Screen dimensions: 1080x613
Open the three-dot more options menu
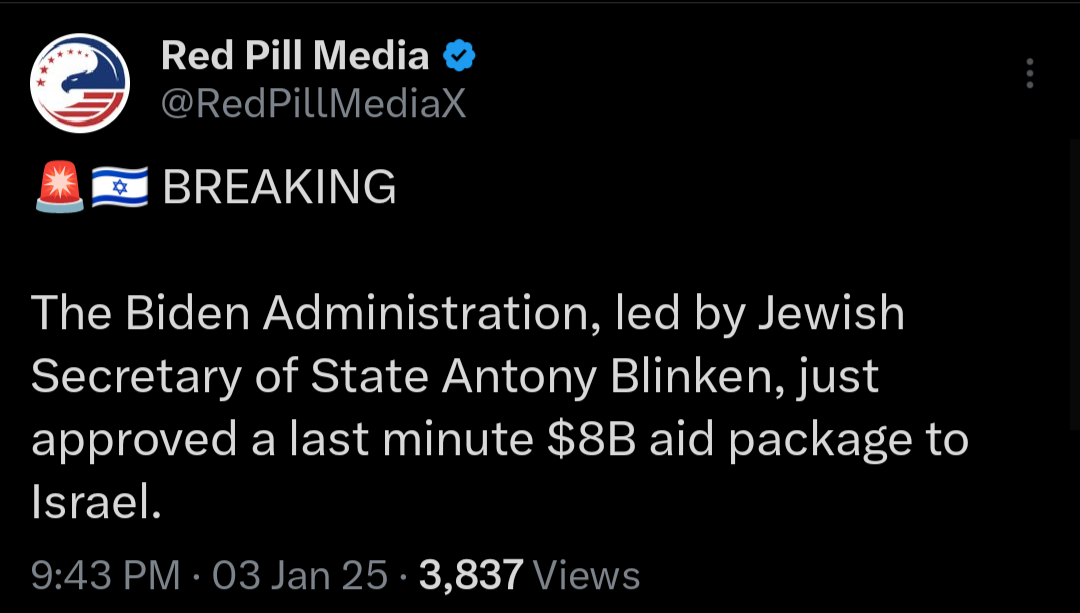tap(1030, 74)
